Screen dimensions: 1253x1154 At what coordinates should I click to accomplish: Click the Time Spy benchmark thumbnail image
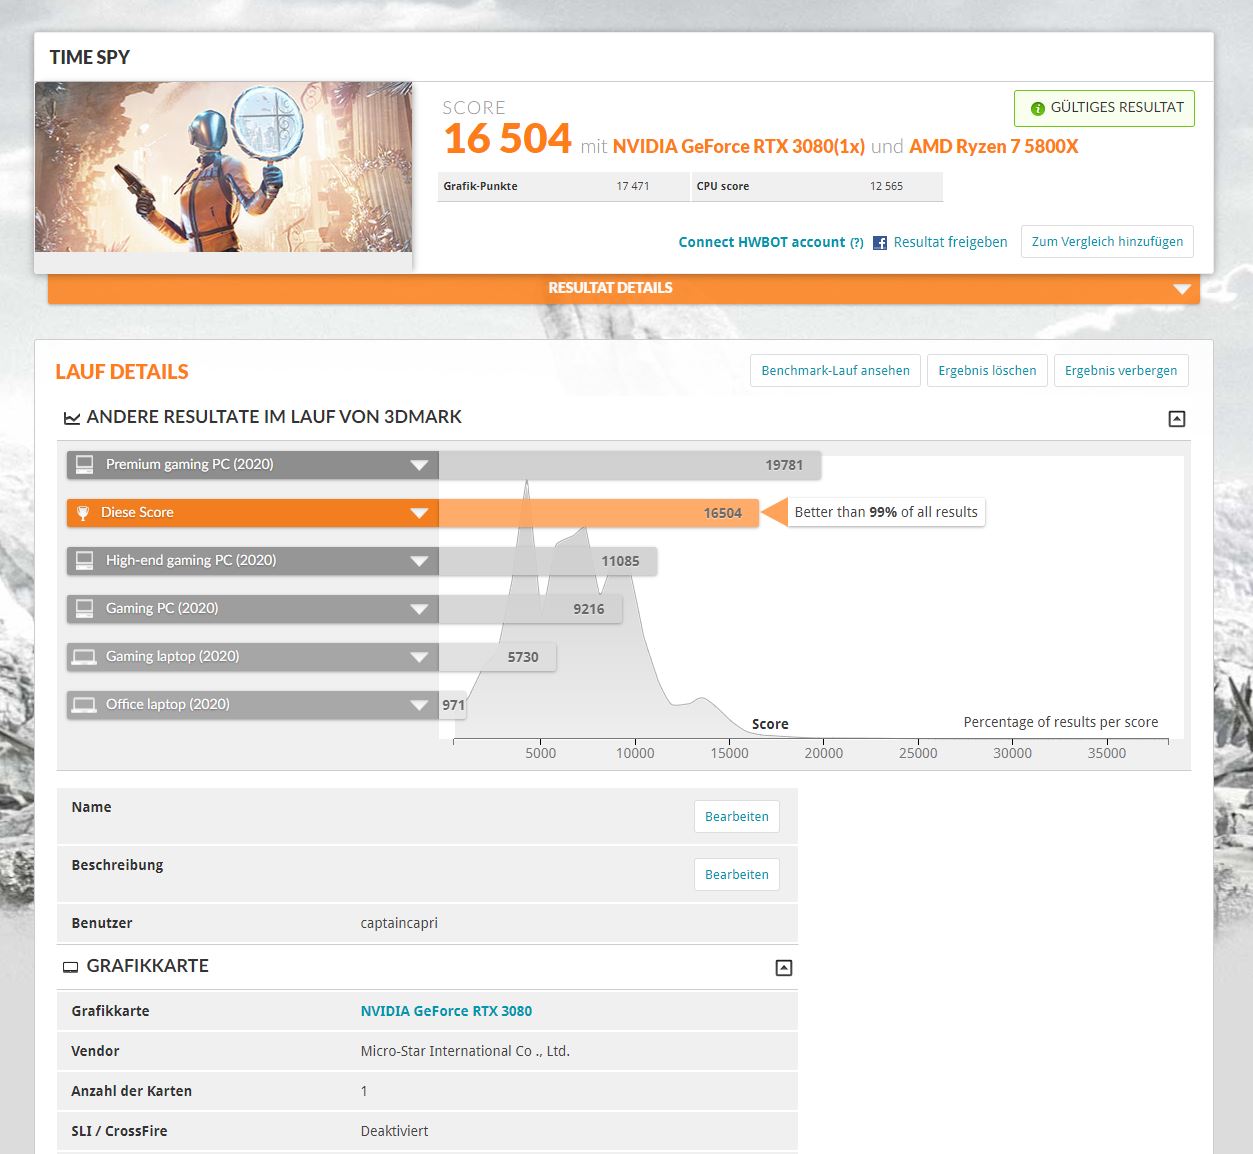(224, 167)
